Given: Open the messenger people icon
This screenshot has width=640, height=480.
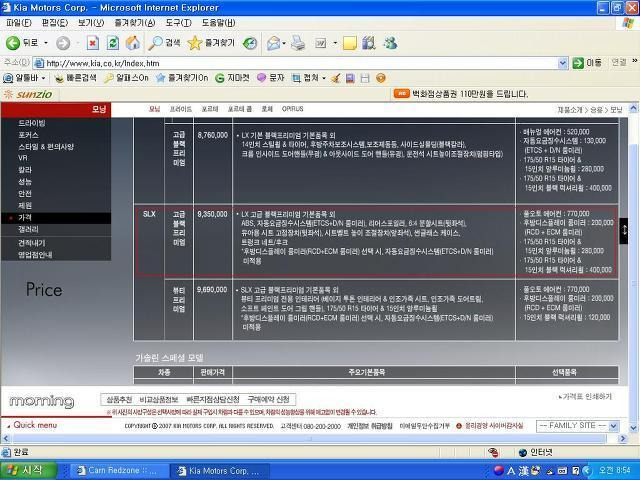Looking at the screenshot, I should pos(390,43).
